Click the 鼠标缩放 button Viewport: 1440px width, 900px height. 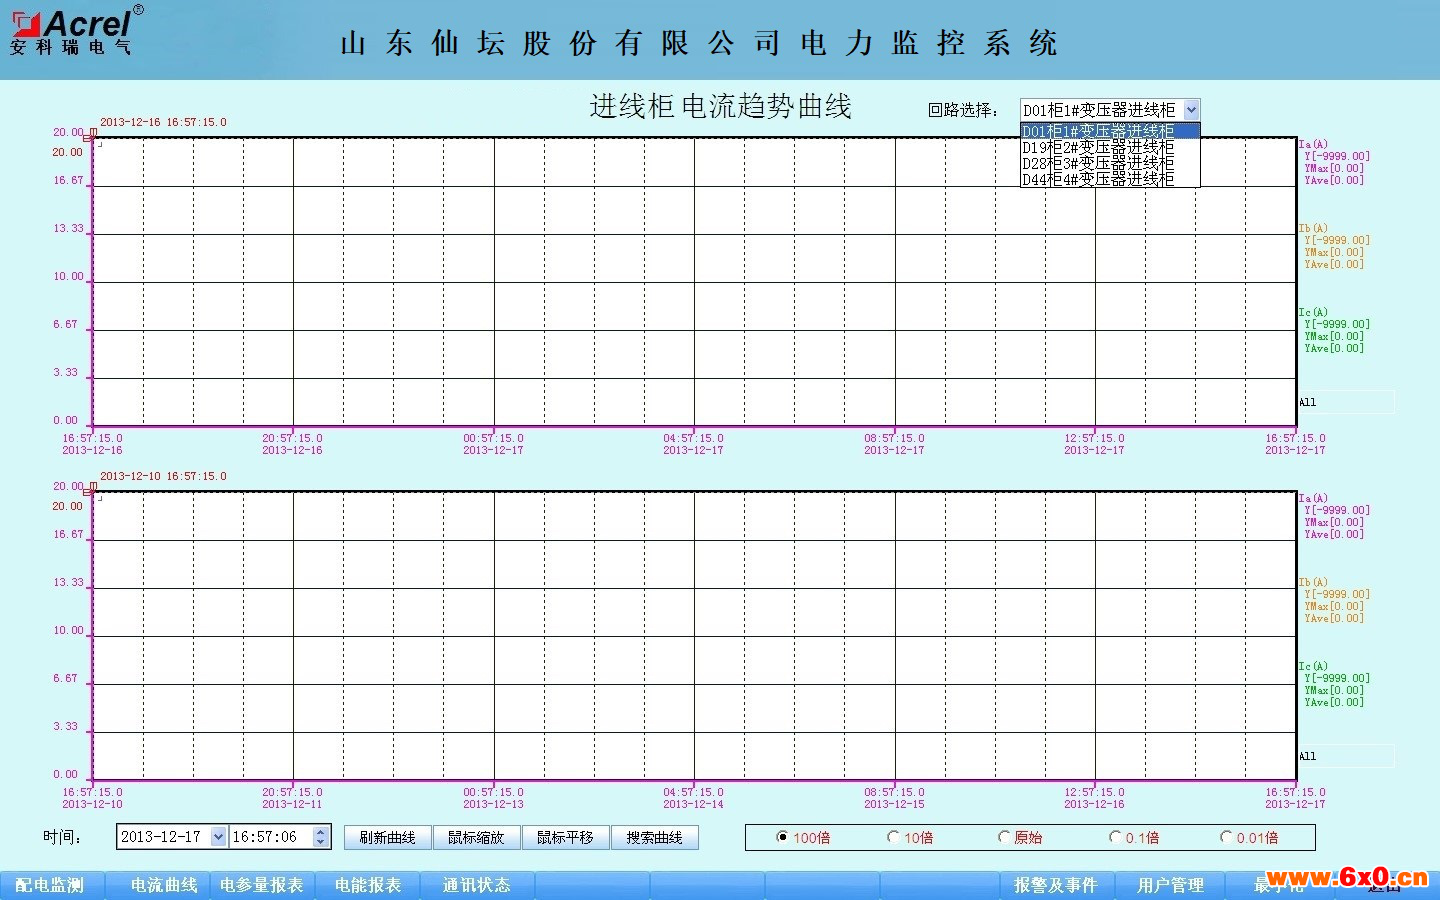[x=476, y=837]
